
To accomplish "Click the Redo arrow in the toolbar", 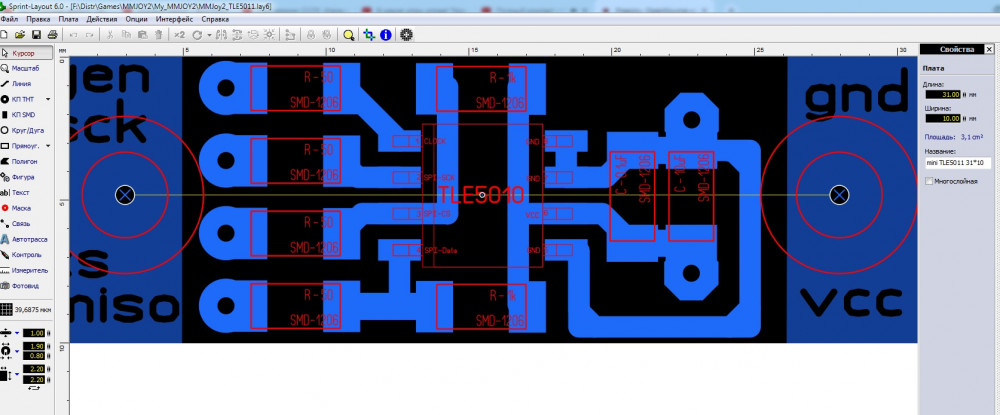I will [89, 35].
